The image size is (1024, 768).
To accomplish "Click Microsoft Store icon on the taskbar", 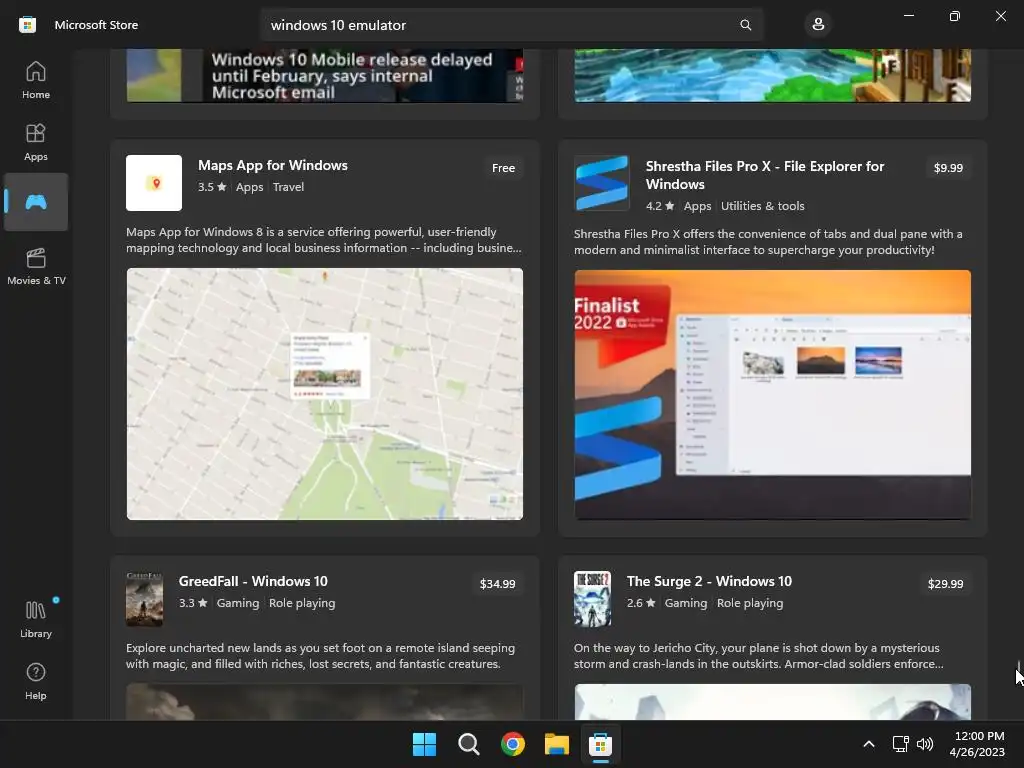I will pos(600,744).
